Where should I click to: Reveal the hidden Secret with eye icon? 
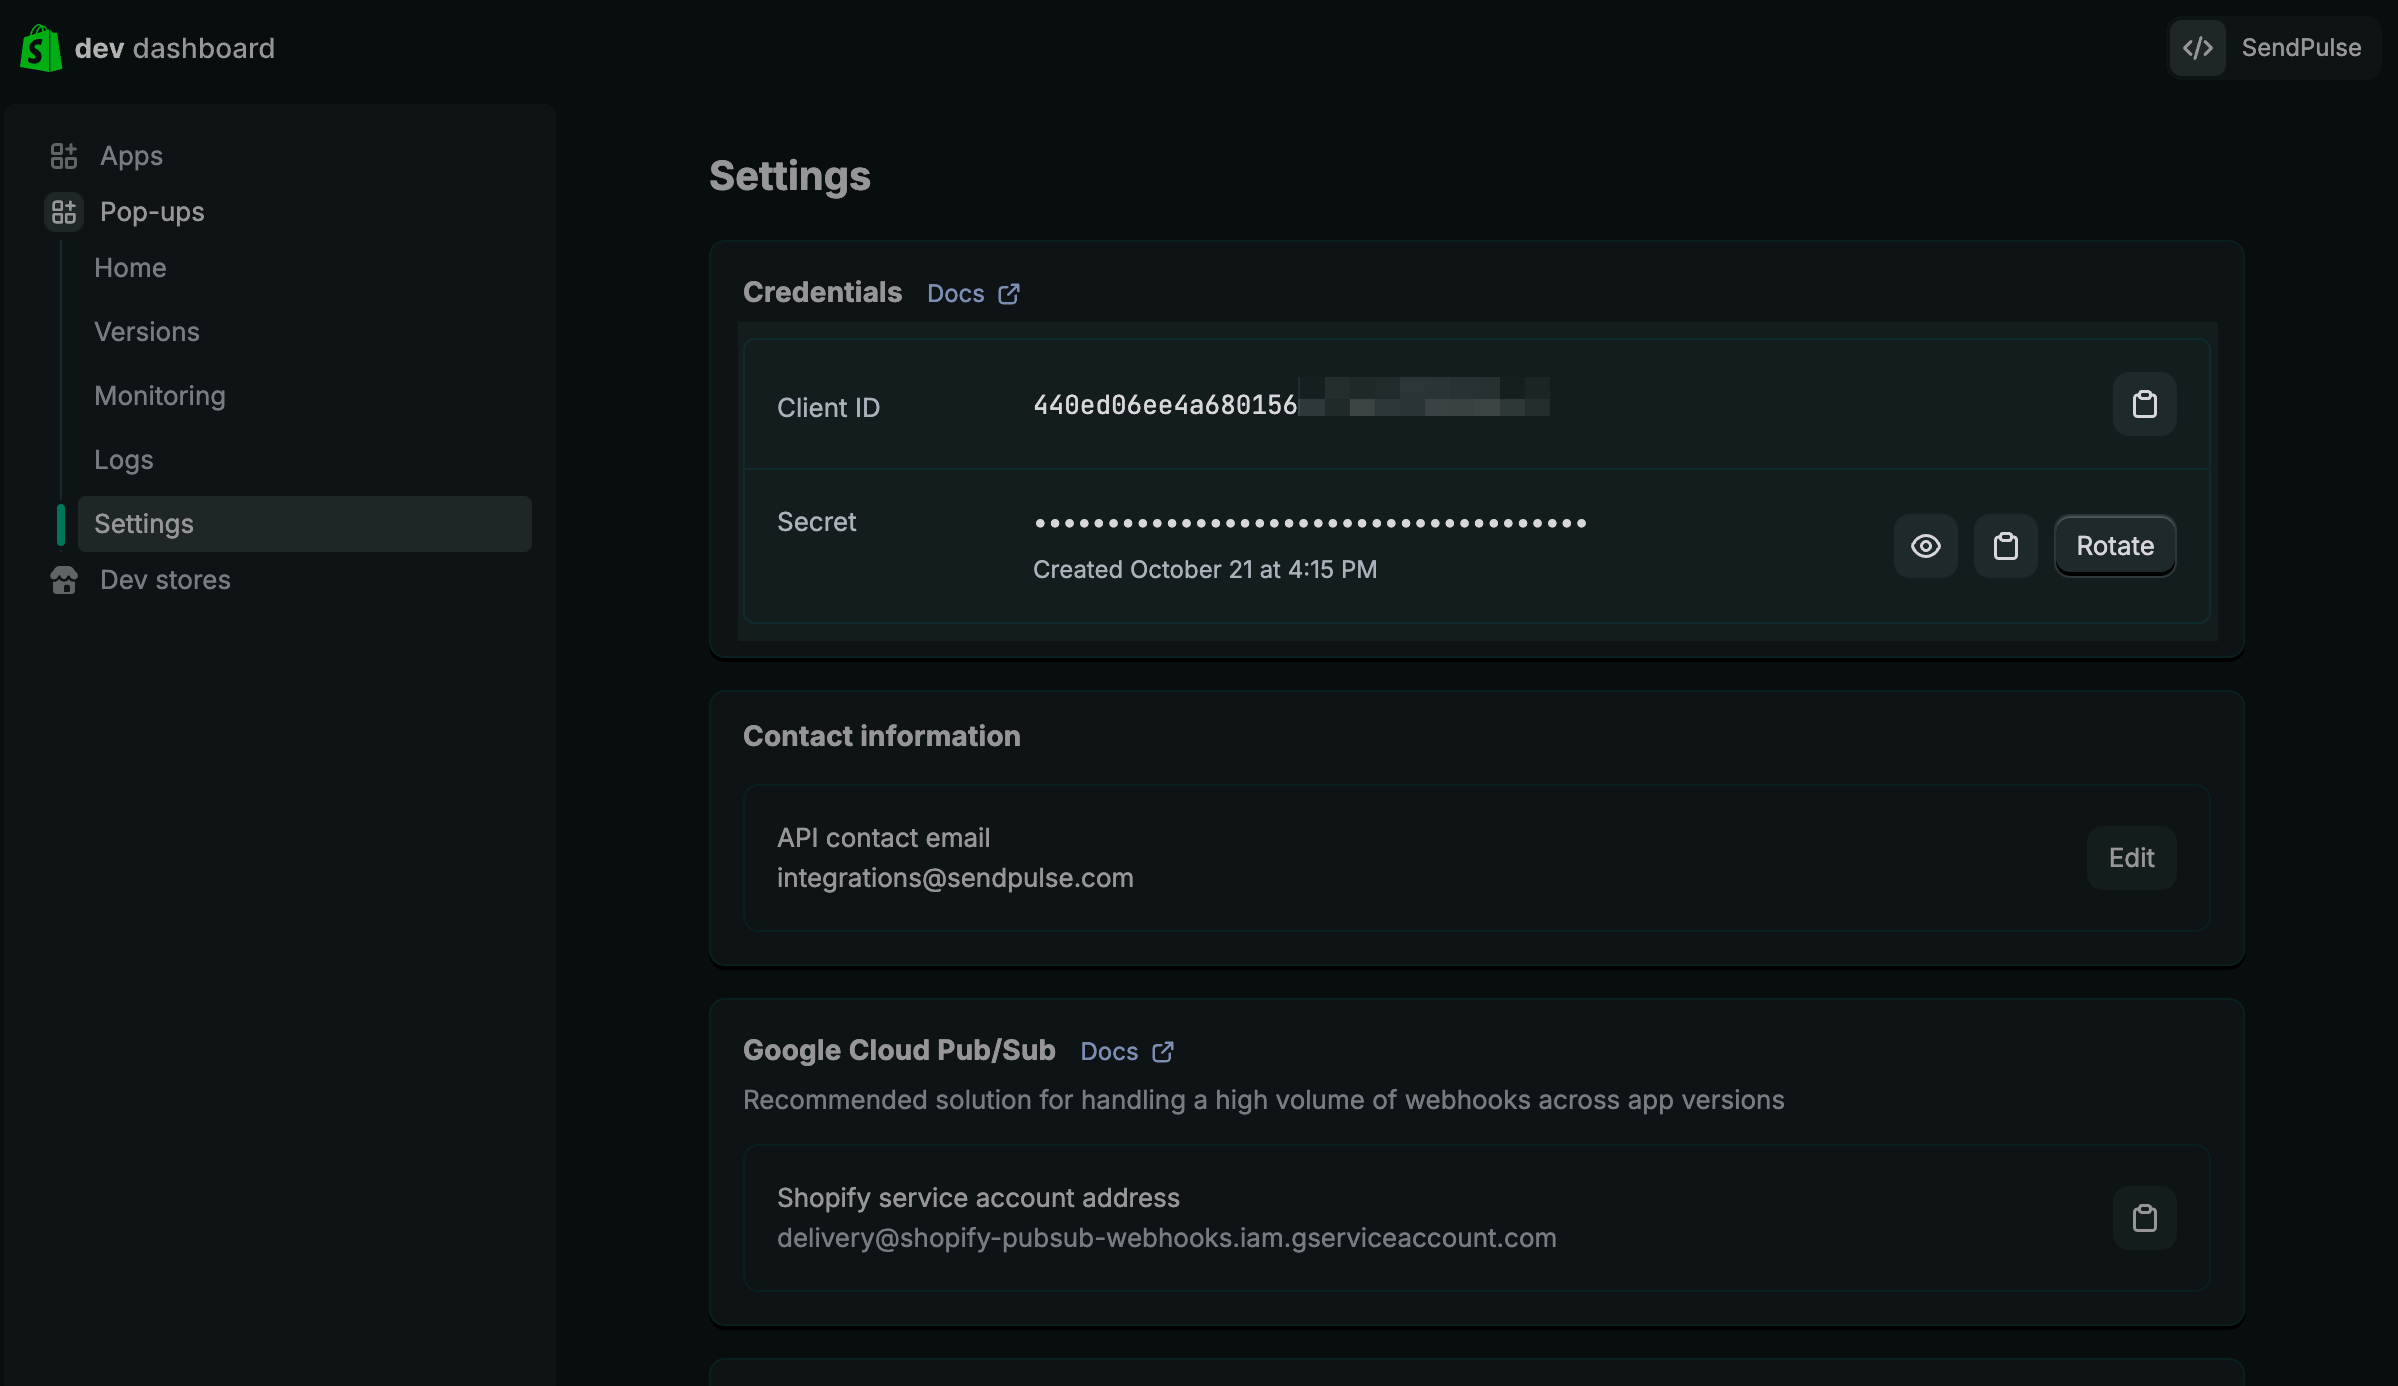coord(1925,546)
